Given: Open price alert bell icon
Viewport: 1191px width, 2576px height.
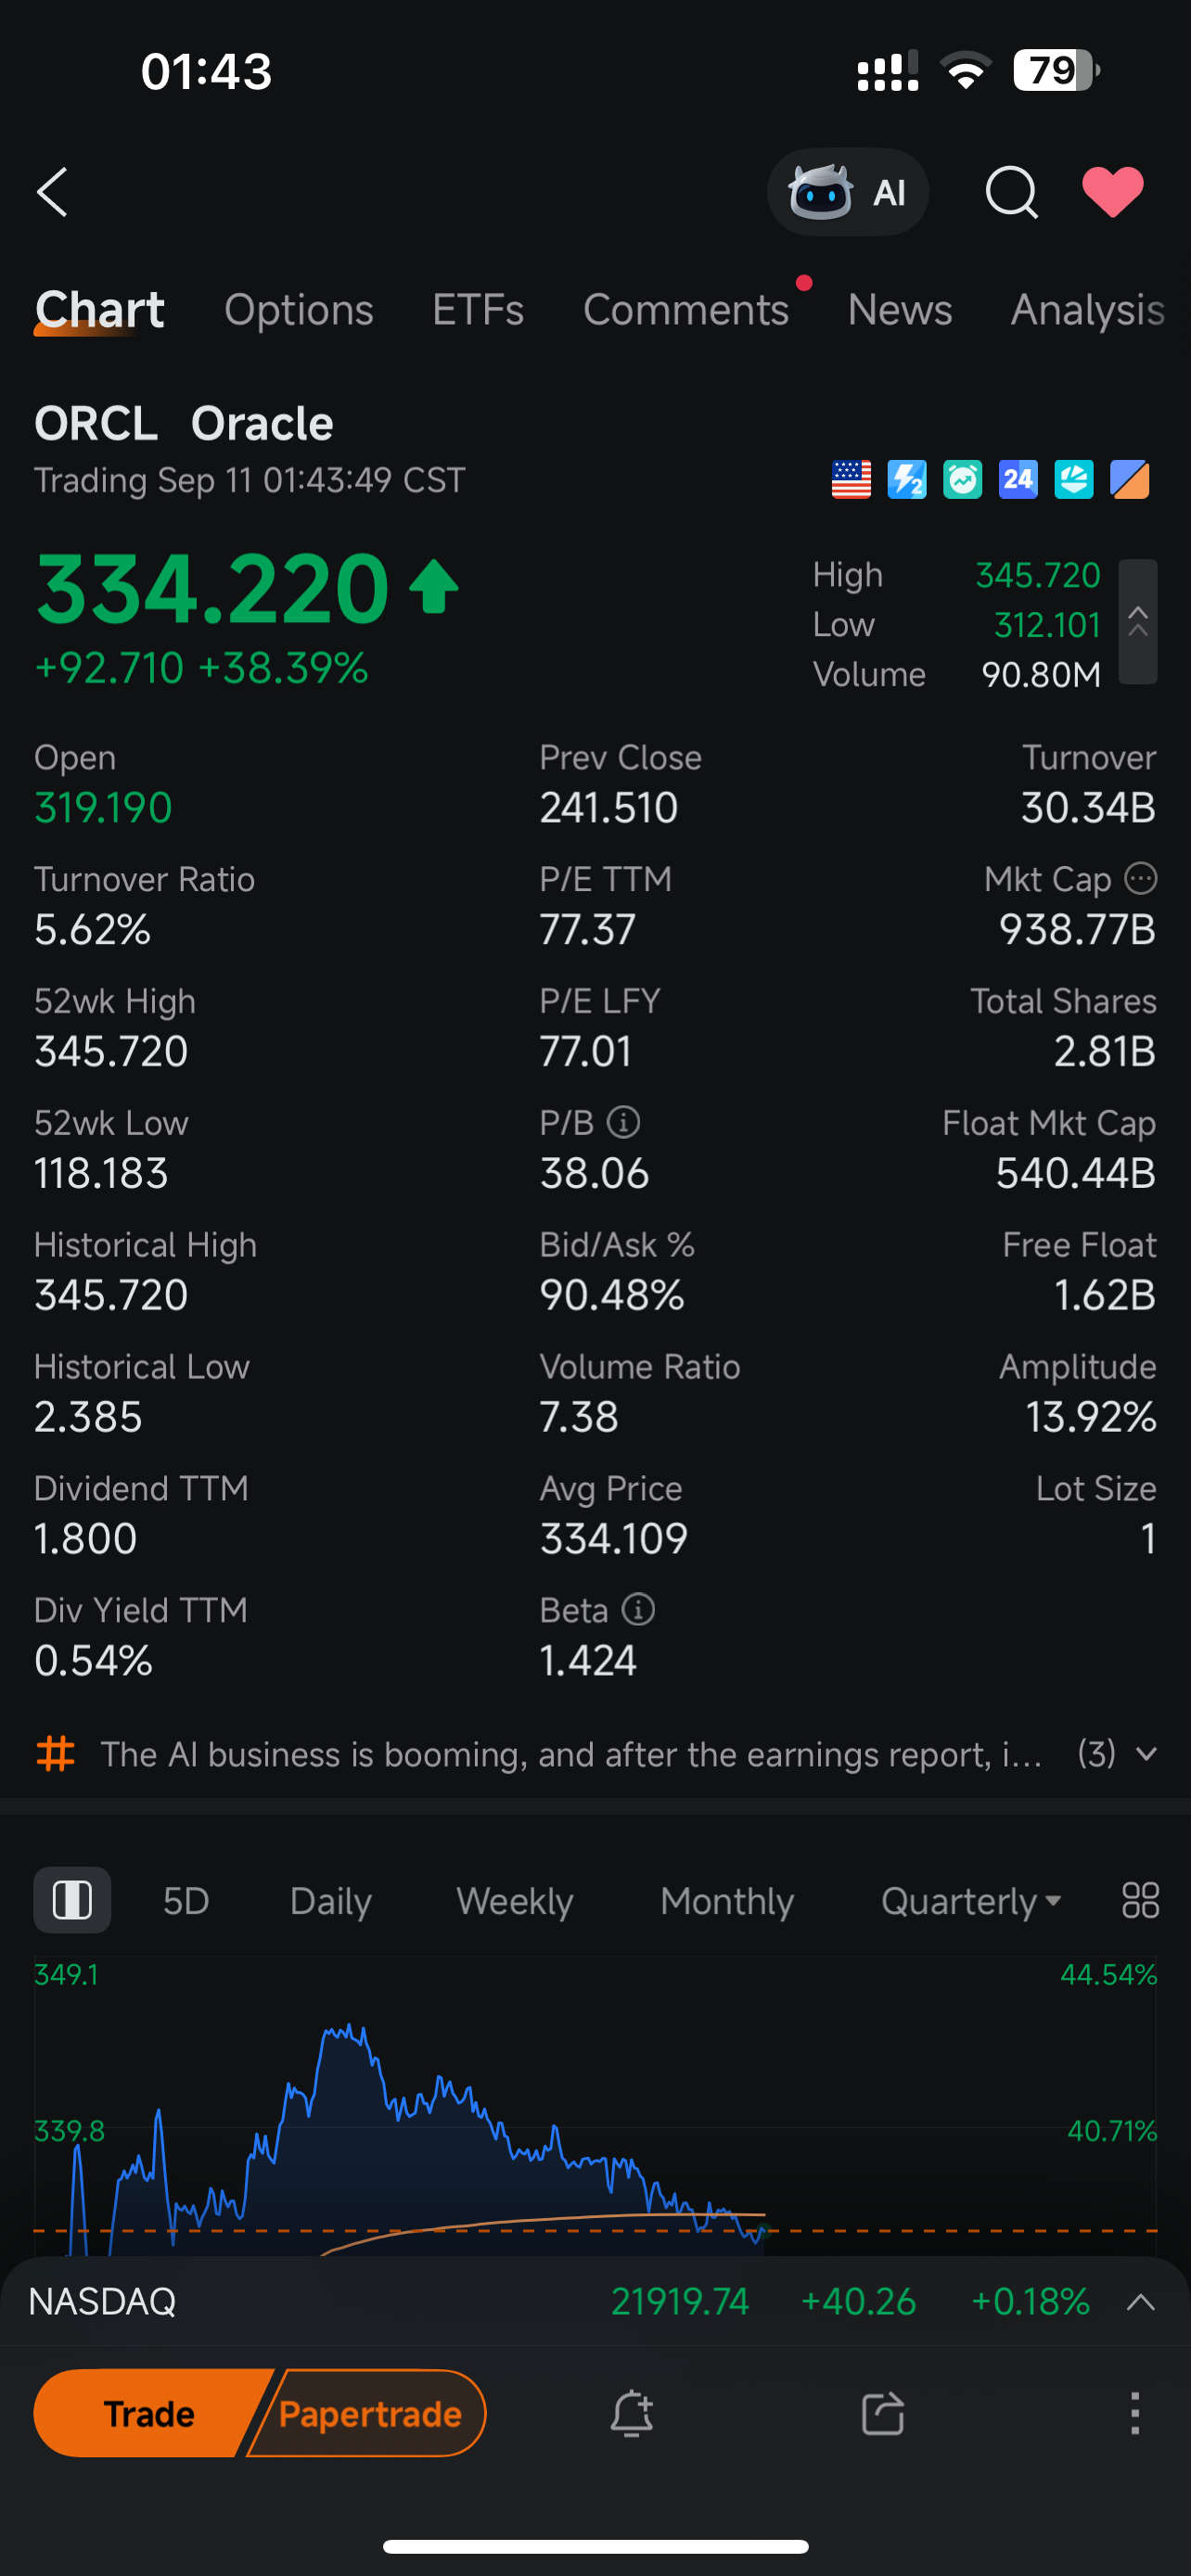Looking at the screenshot, I should [631, 2413].
